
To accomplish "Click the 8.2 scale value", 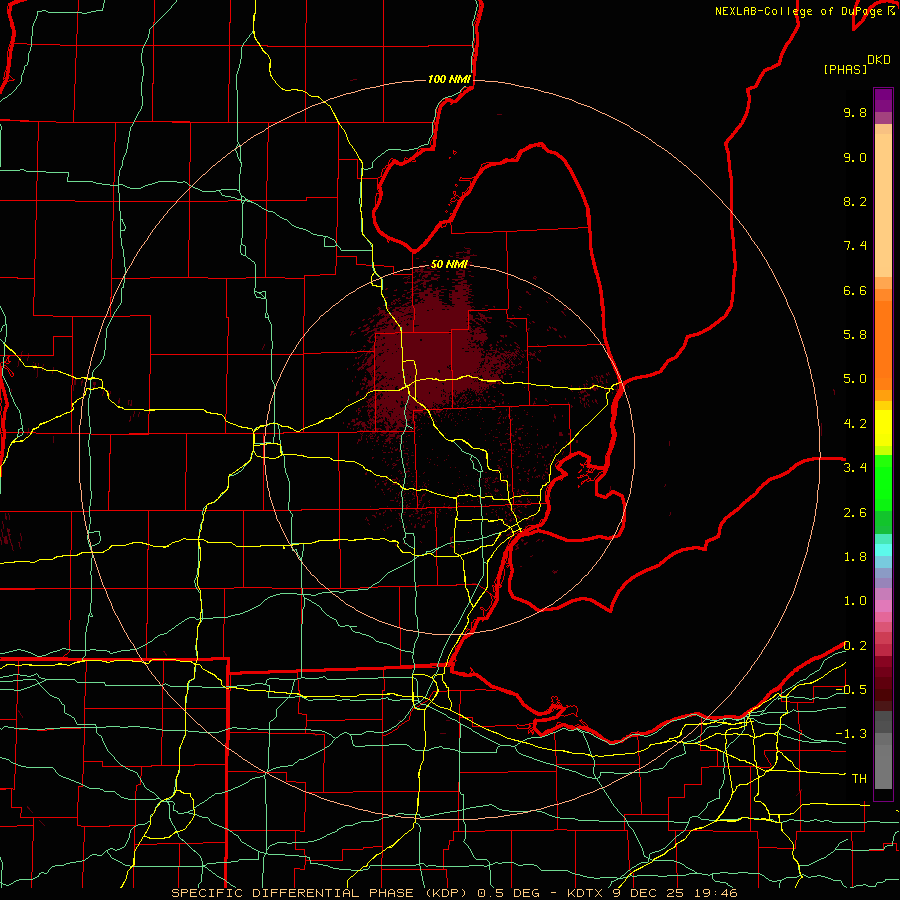I will pyautogui.click(x=855, y=201).
